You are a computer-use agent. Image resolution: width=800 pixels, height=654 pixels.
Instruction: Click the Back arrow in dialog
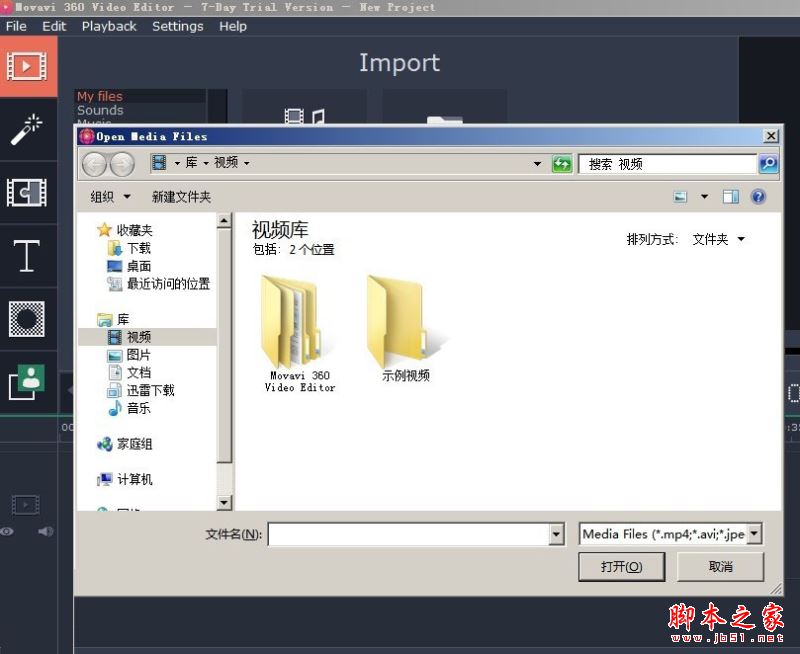94,164
